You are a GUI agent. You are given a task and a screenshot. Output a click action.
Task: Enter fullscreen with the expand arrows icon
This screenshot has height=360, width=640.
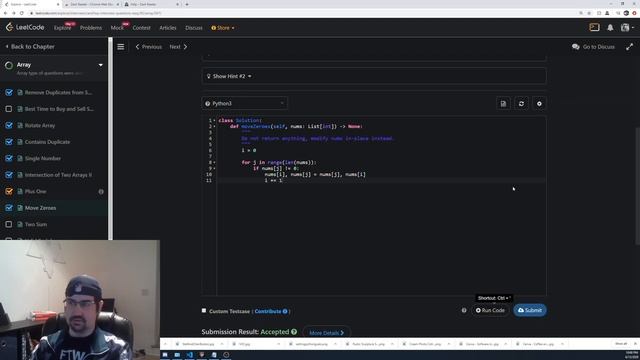click(x=629, y=47)
